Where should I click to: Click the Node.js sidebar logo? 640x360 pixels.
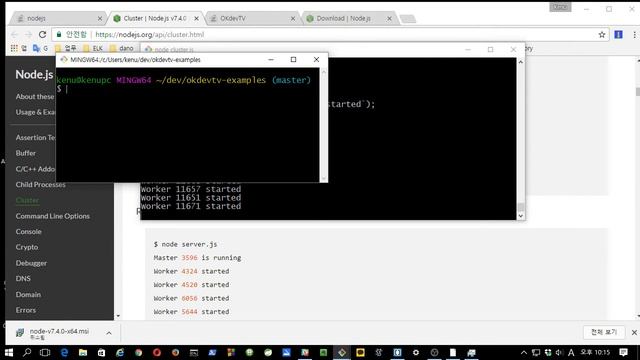(x=34, y=74)
